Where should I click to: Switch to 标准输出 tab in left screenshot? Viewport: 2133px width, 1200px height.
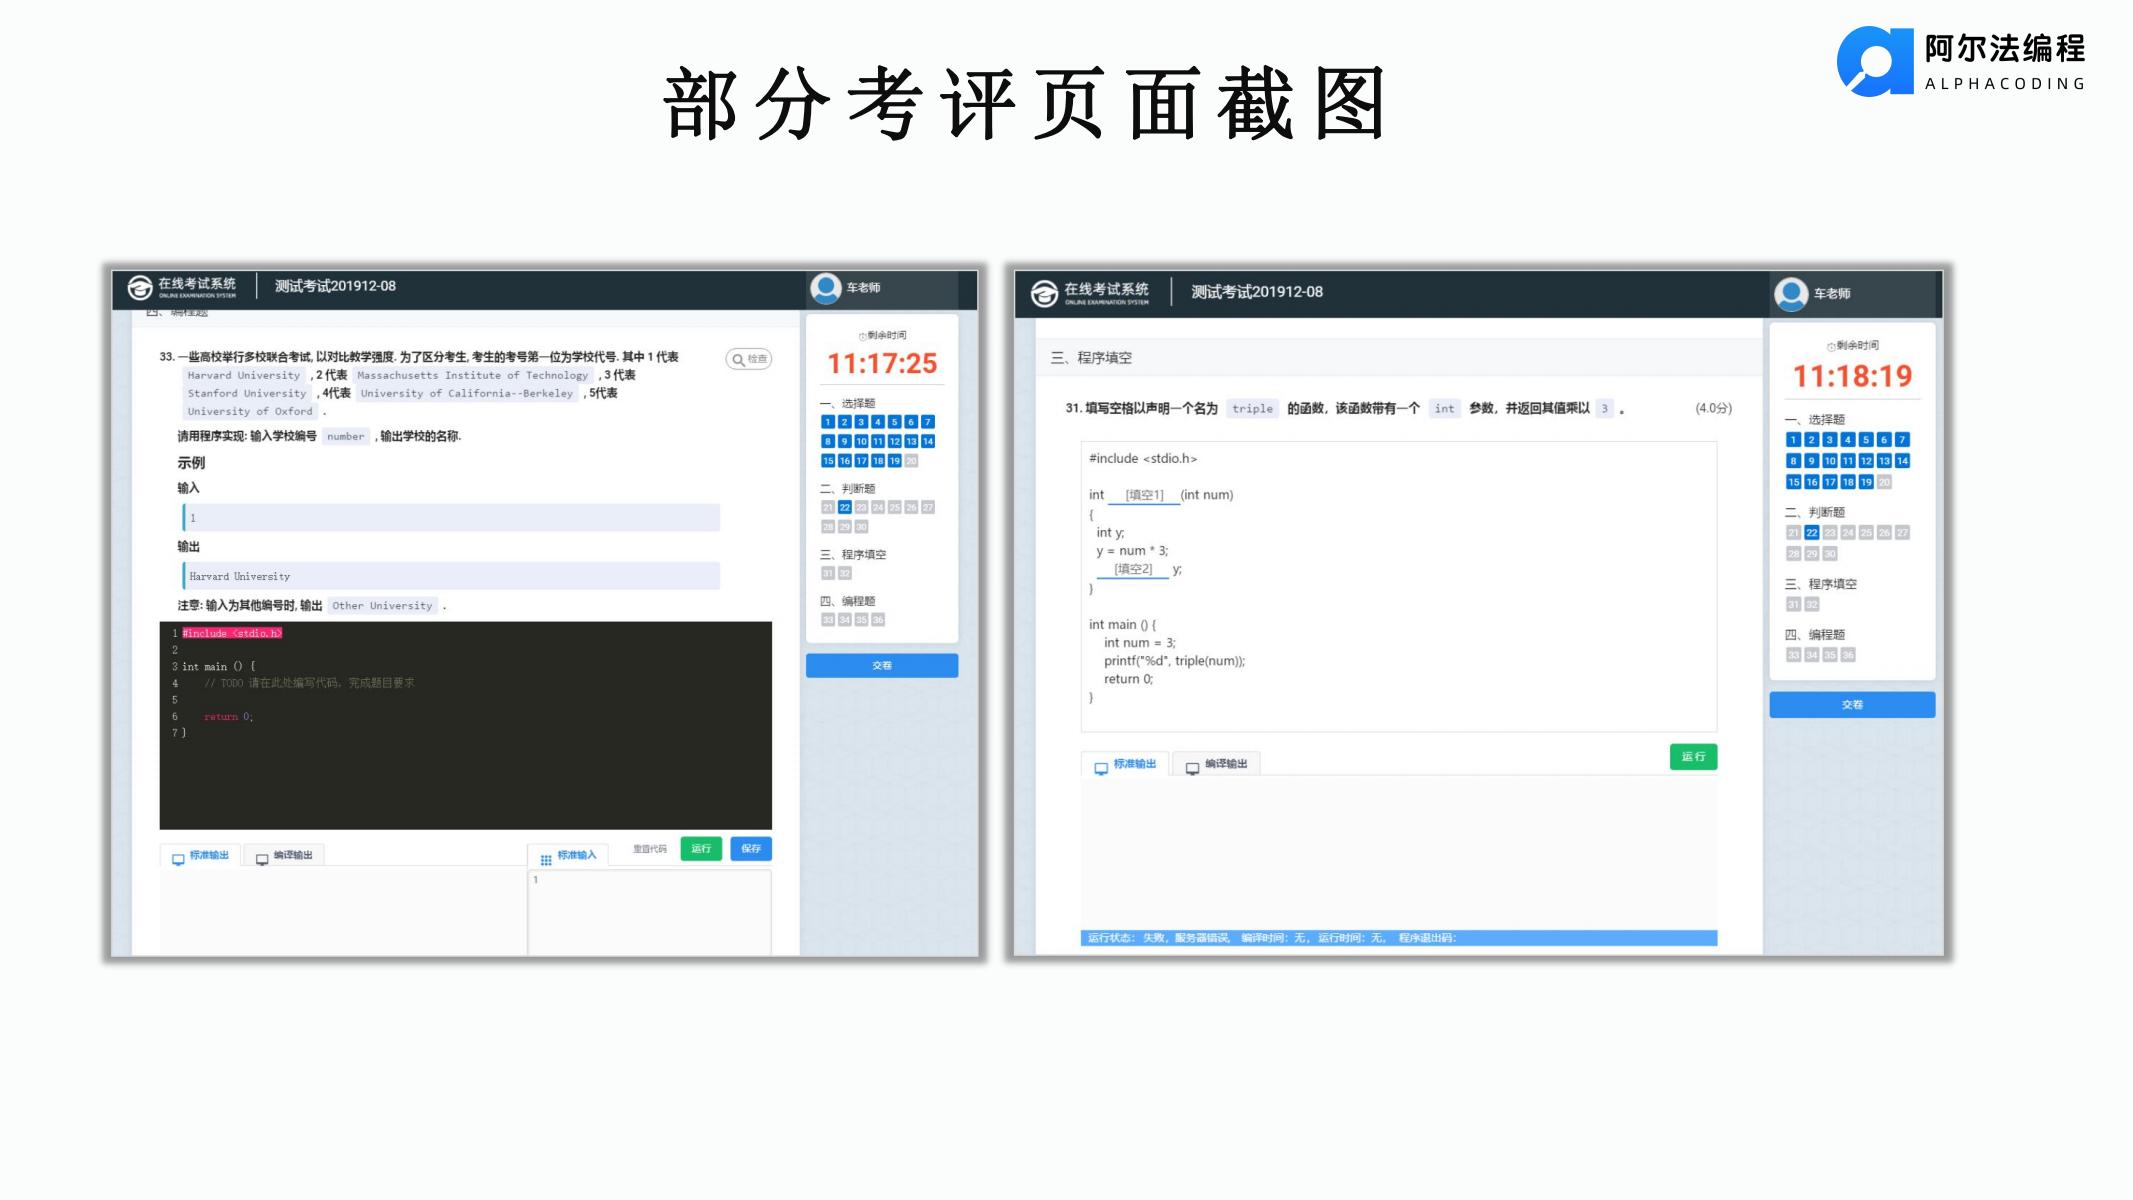click(200, 856)
